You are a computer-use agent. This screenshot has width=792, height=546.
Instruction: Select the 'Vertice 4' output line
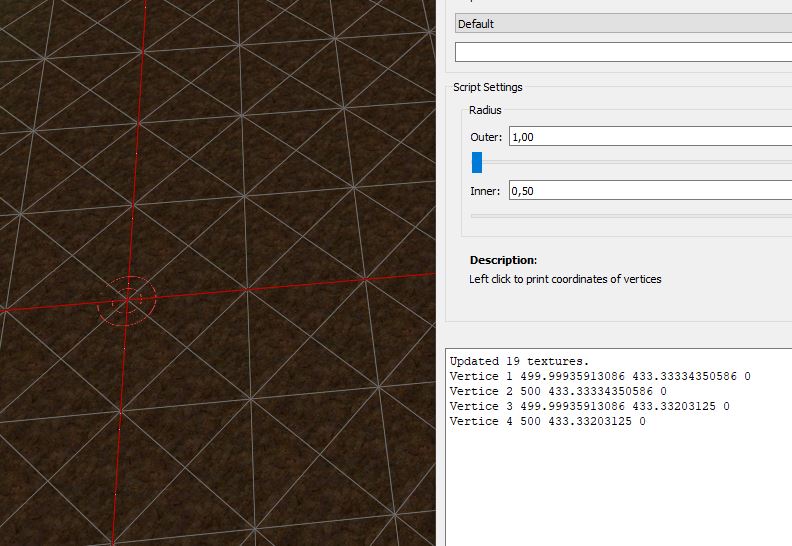click(x=548, y=421)
